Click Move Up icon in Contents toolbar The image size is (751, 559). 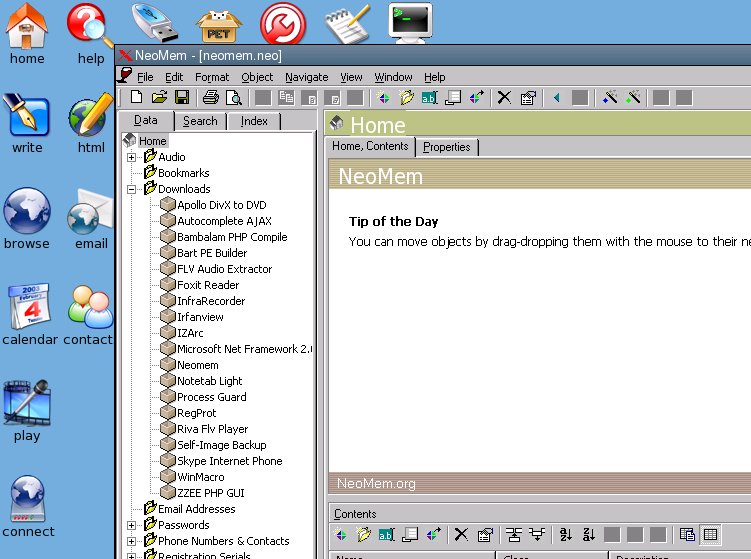[514, 535]
